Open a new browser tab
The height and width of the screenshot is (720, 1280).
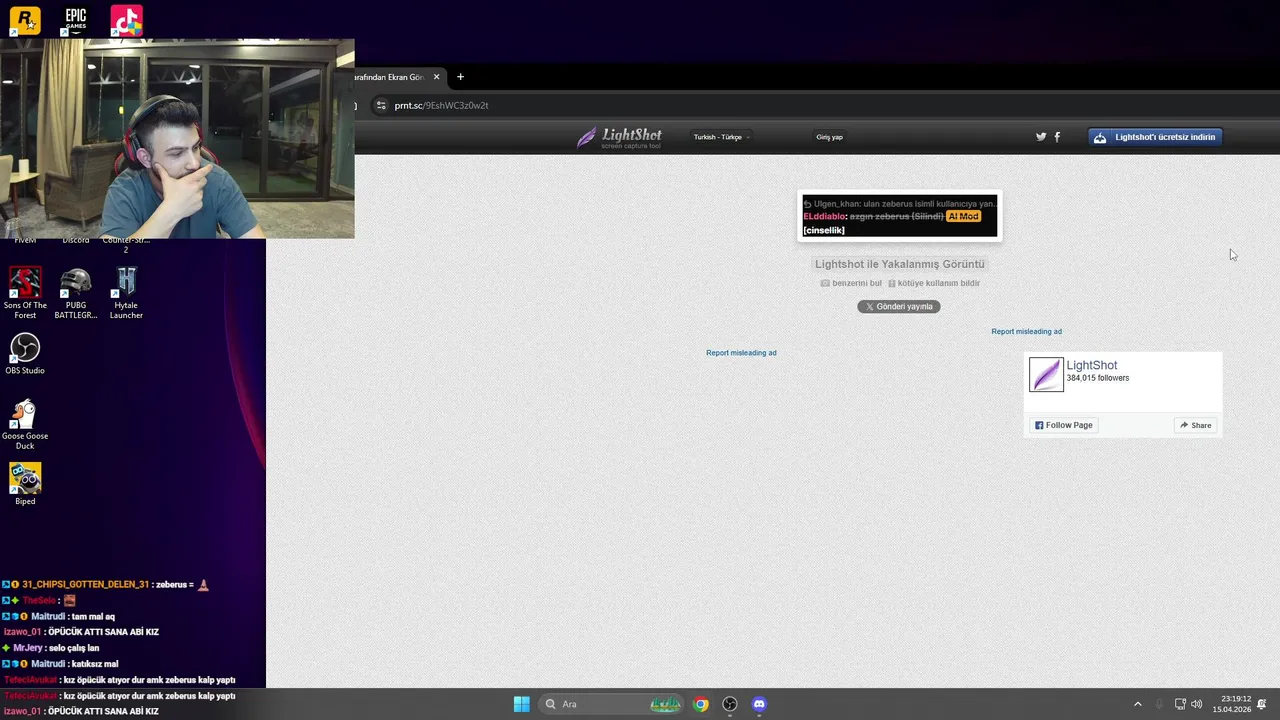tap(460, 77)
